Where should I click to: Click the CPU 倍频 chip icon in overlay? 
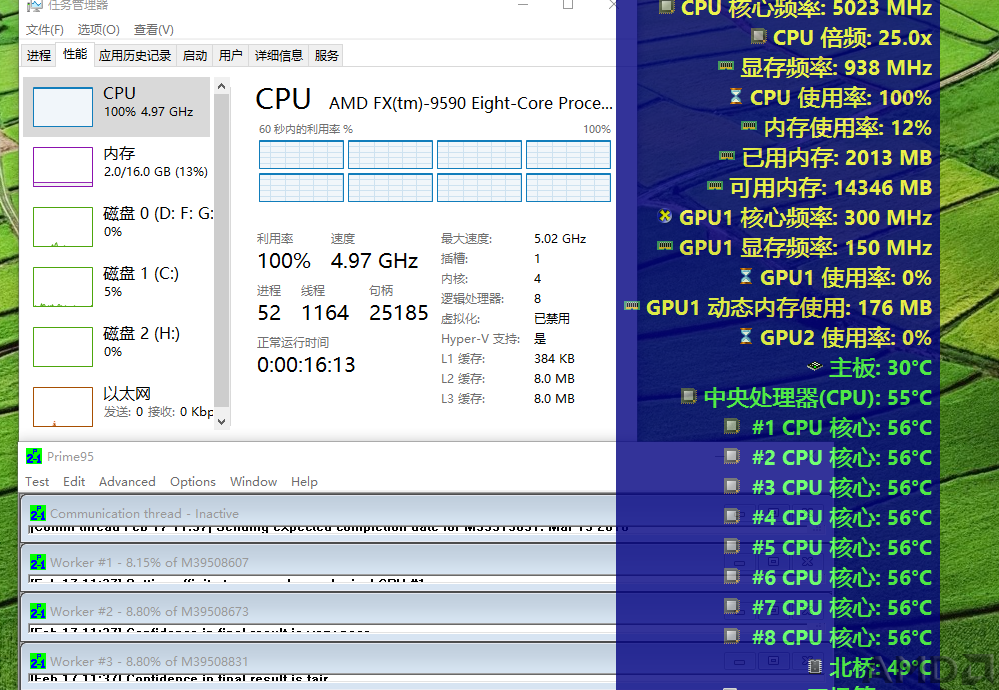coord(758,36)
